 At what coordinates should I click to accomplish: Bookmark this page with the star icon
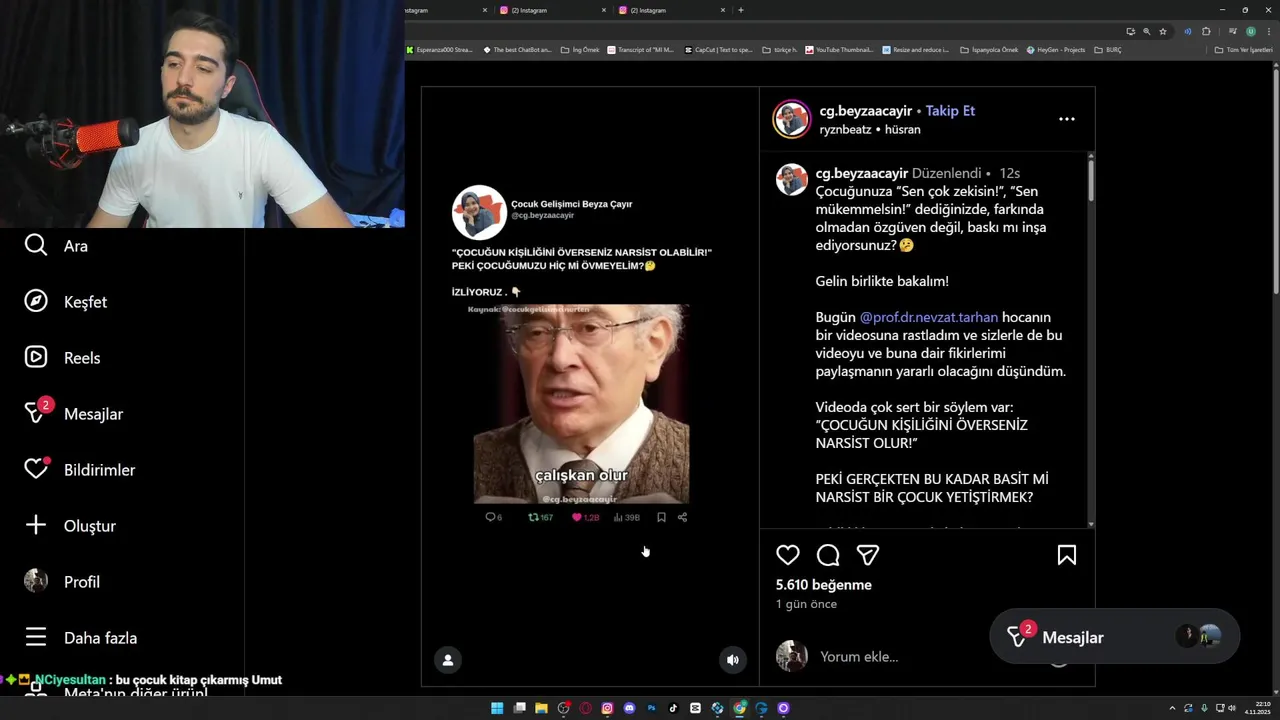click(x=1163, y=31)
